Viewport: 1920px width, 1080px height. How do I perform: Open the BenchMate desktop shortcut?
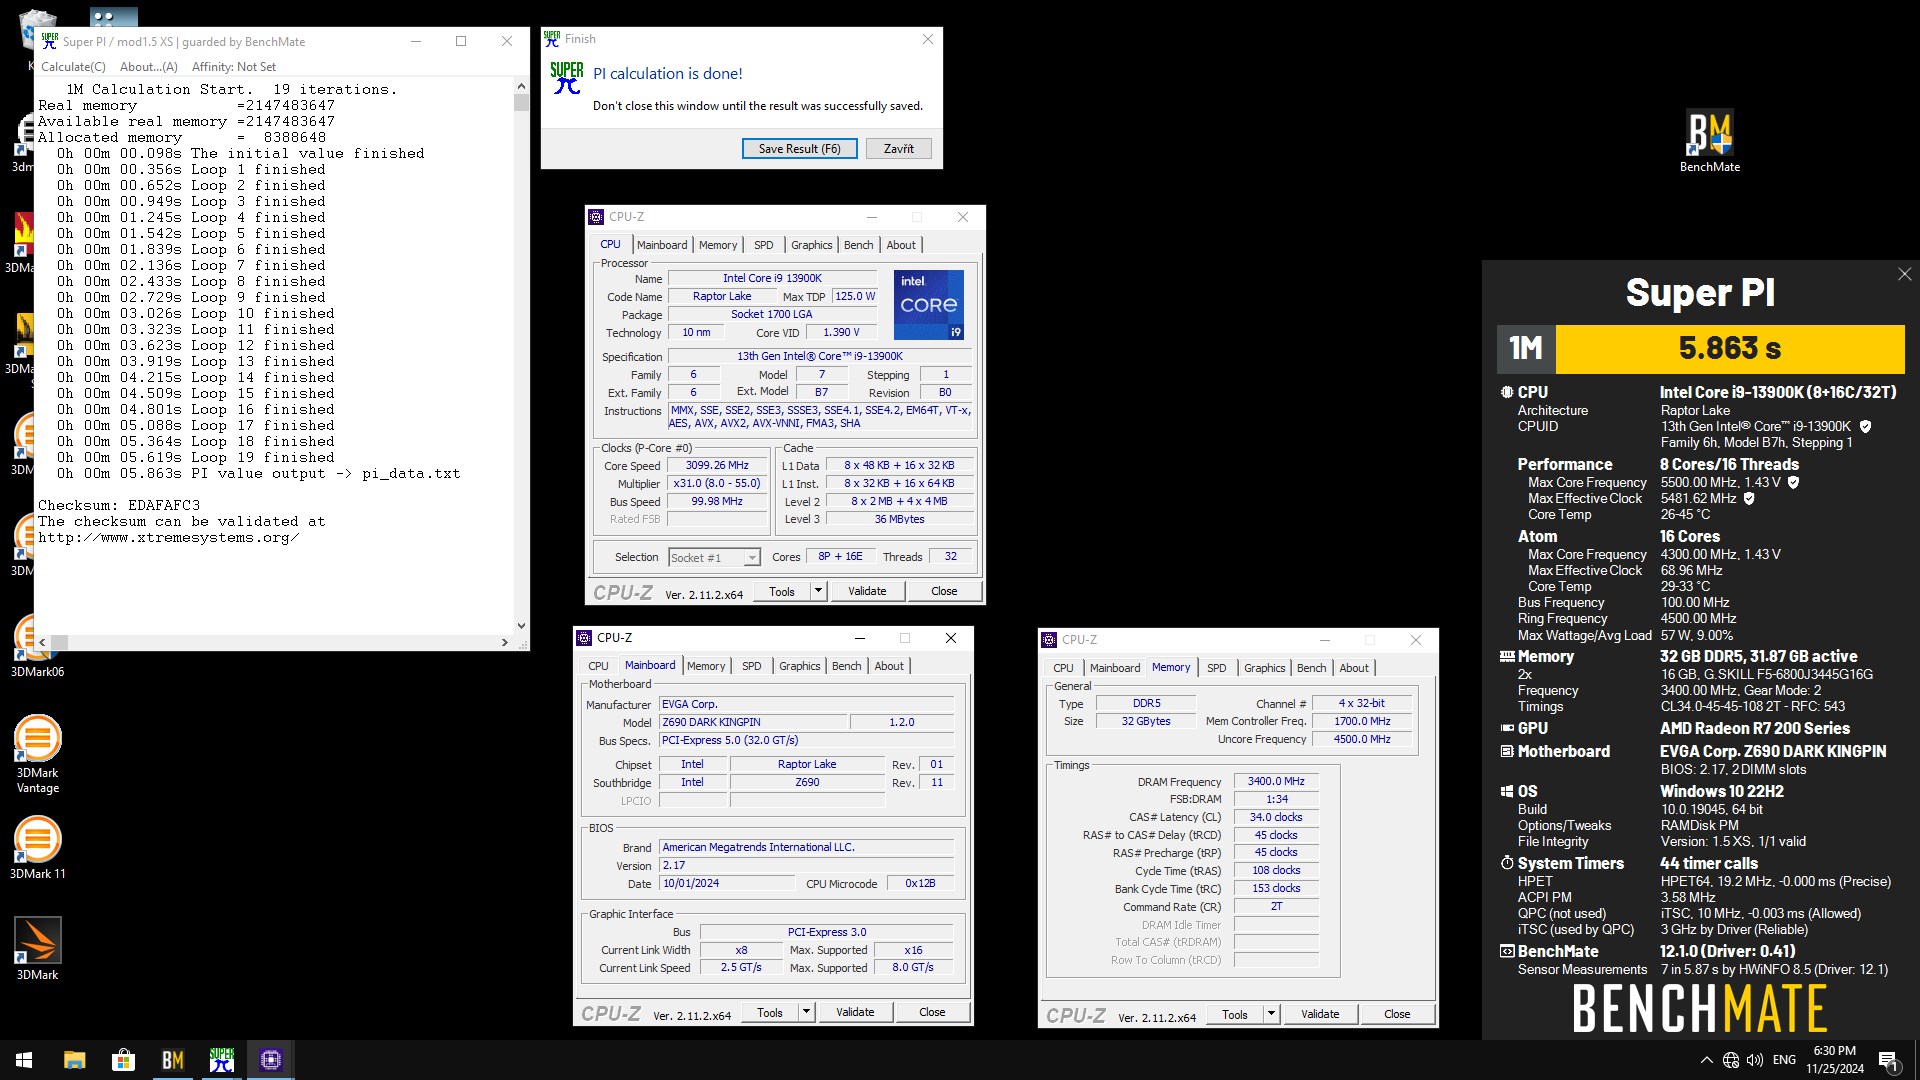click(1709, 141)
